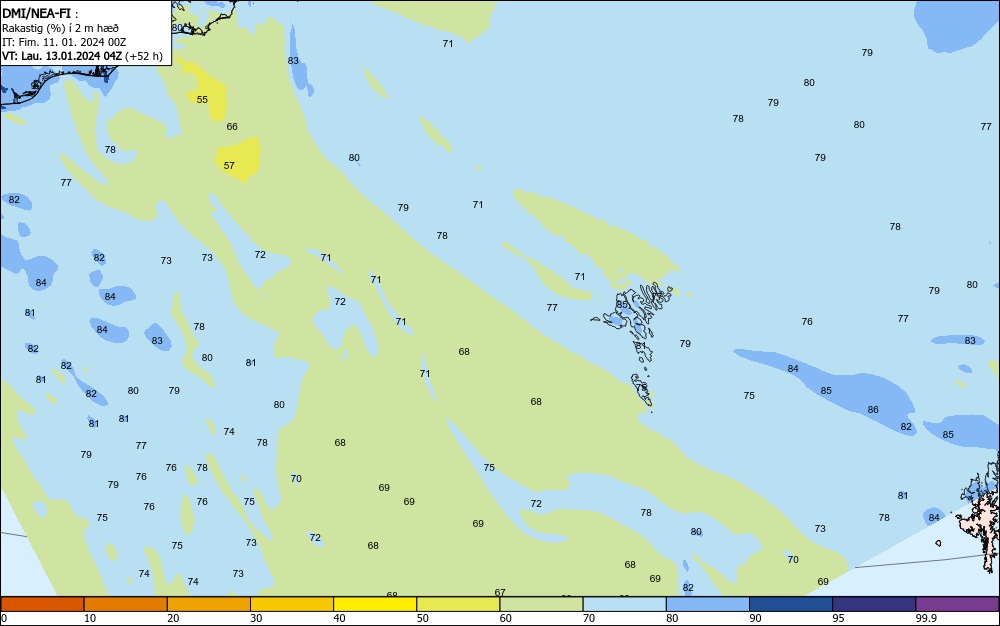Pick the dark indigo 95–99.9 legend swatch

click(874, 604)
